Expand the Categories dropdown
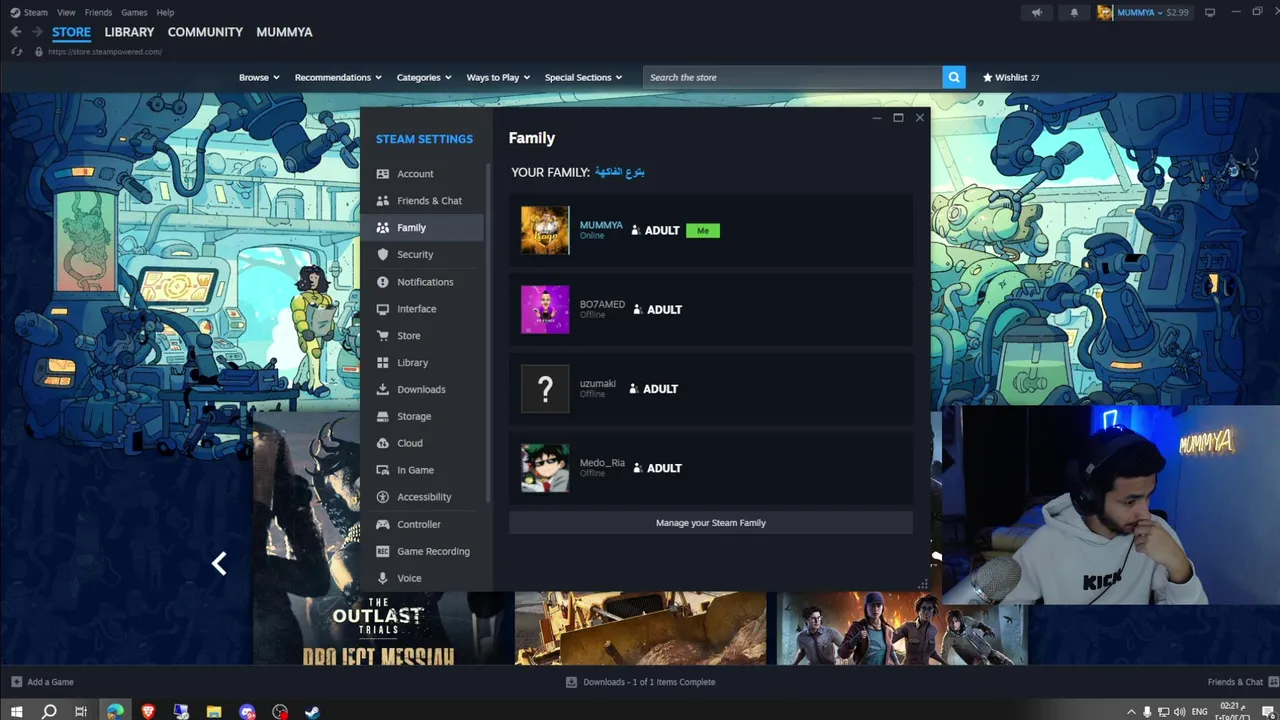1280x720 pixels. click(x=424, y=77)
